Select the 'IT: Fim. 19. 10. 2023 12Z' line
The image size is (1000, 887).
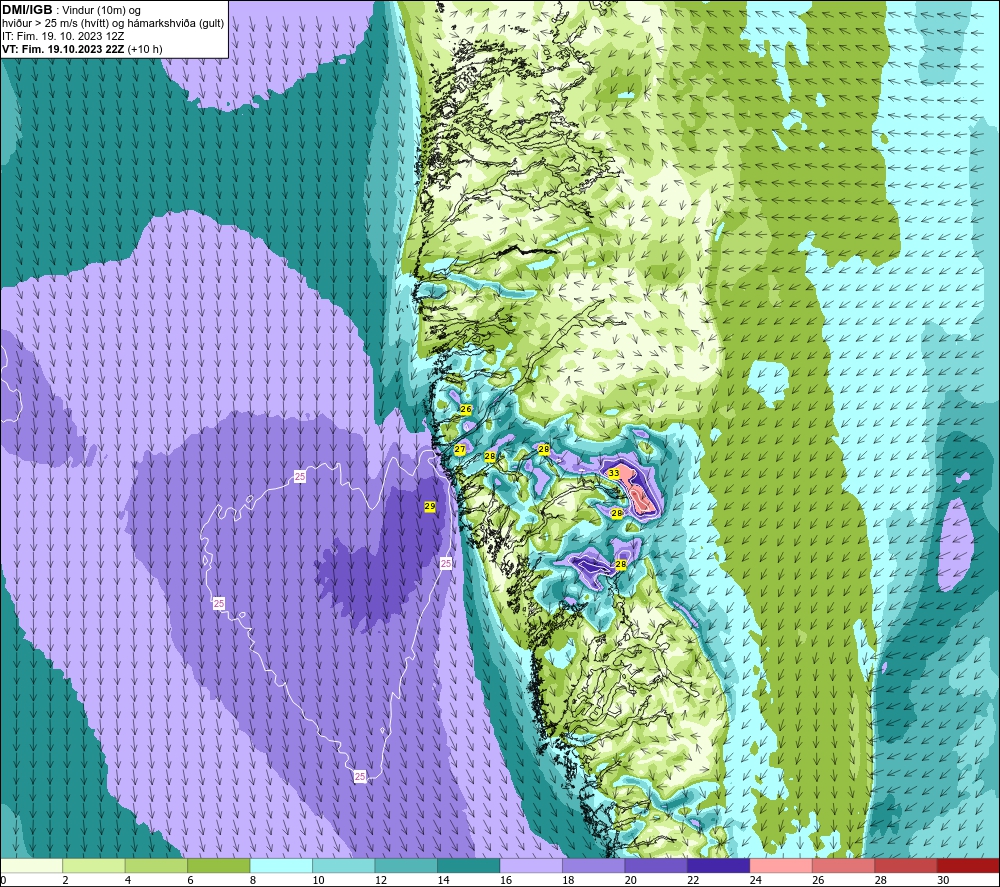click(x=63, y=36)
